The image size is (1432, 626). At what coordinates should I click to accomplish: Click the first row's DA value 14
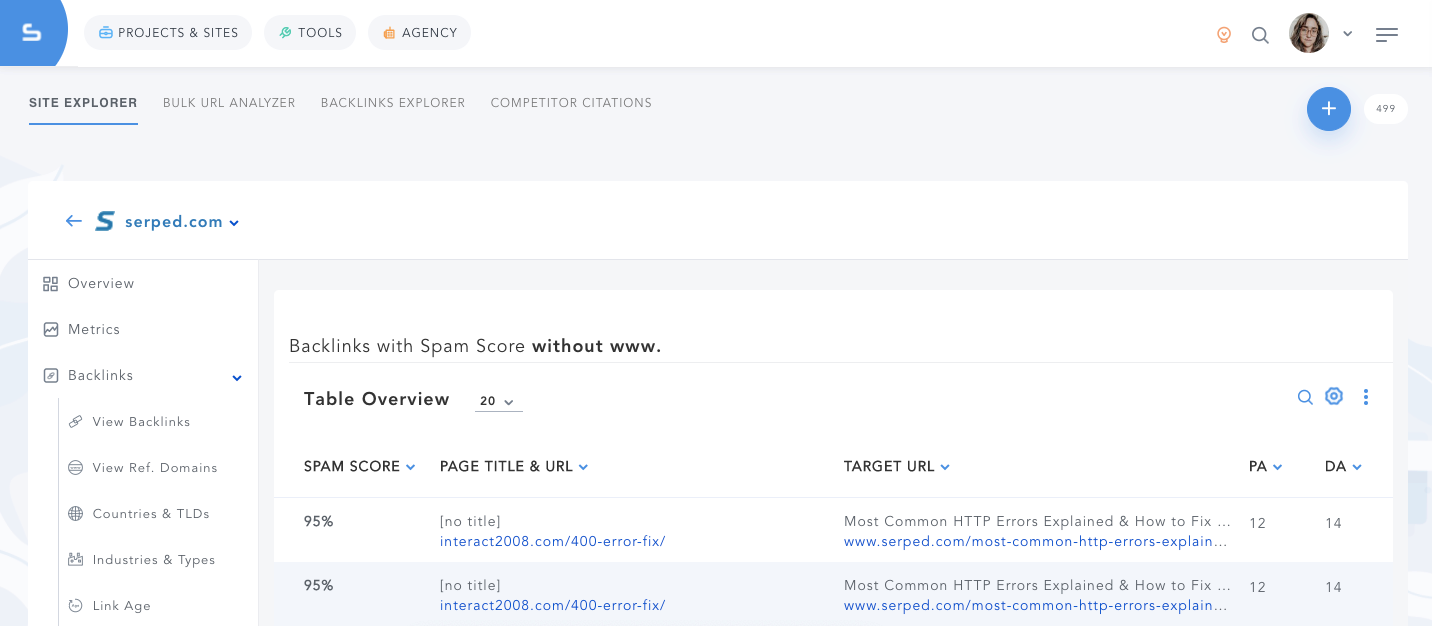[1334, 523]
